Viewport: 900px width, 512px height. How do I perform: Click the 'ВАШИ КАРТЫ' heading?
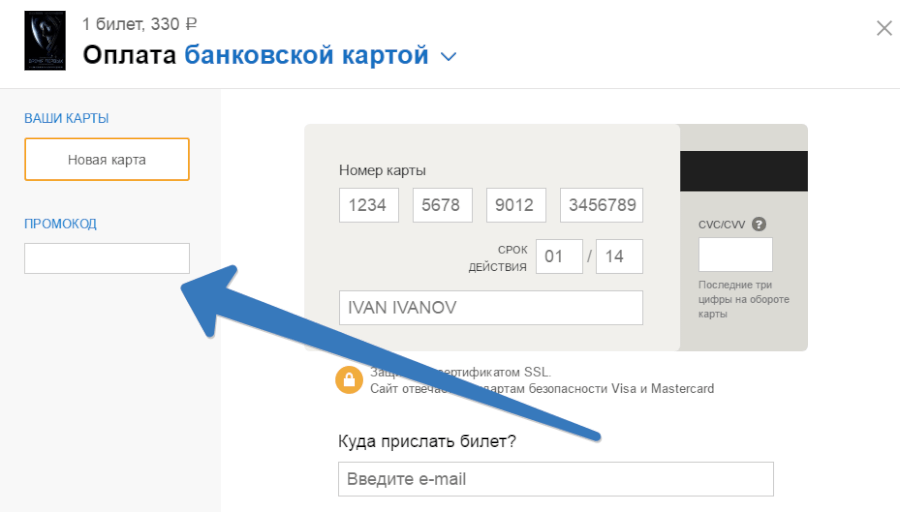click(x=67, y=118)
